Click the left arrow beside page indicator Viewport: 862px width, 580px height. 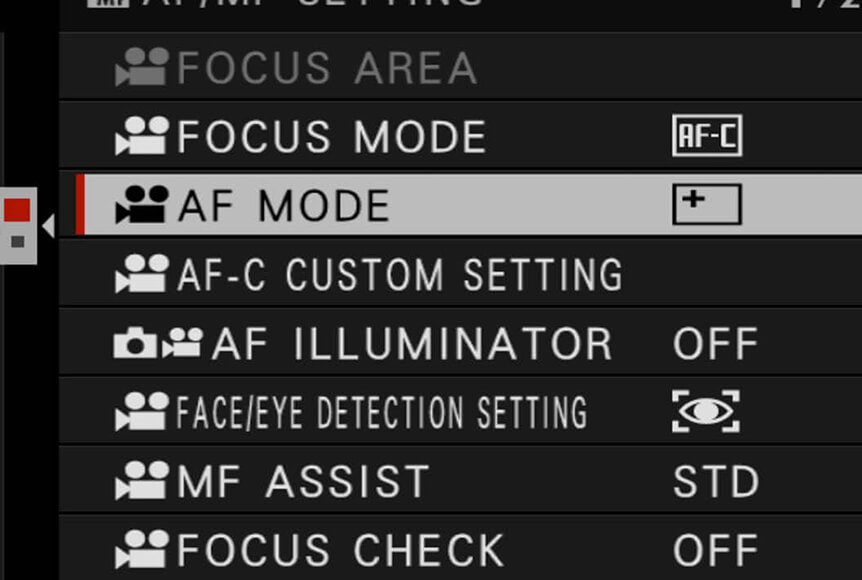tap(48, 226)
